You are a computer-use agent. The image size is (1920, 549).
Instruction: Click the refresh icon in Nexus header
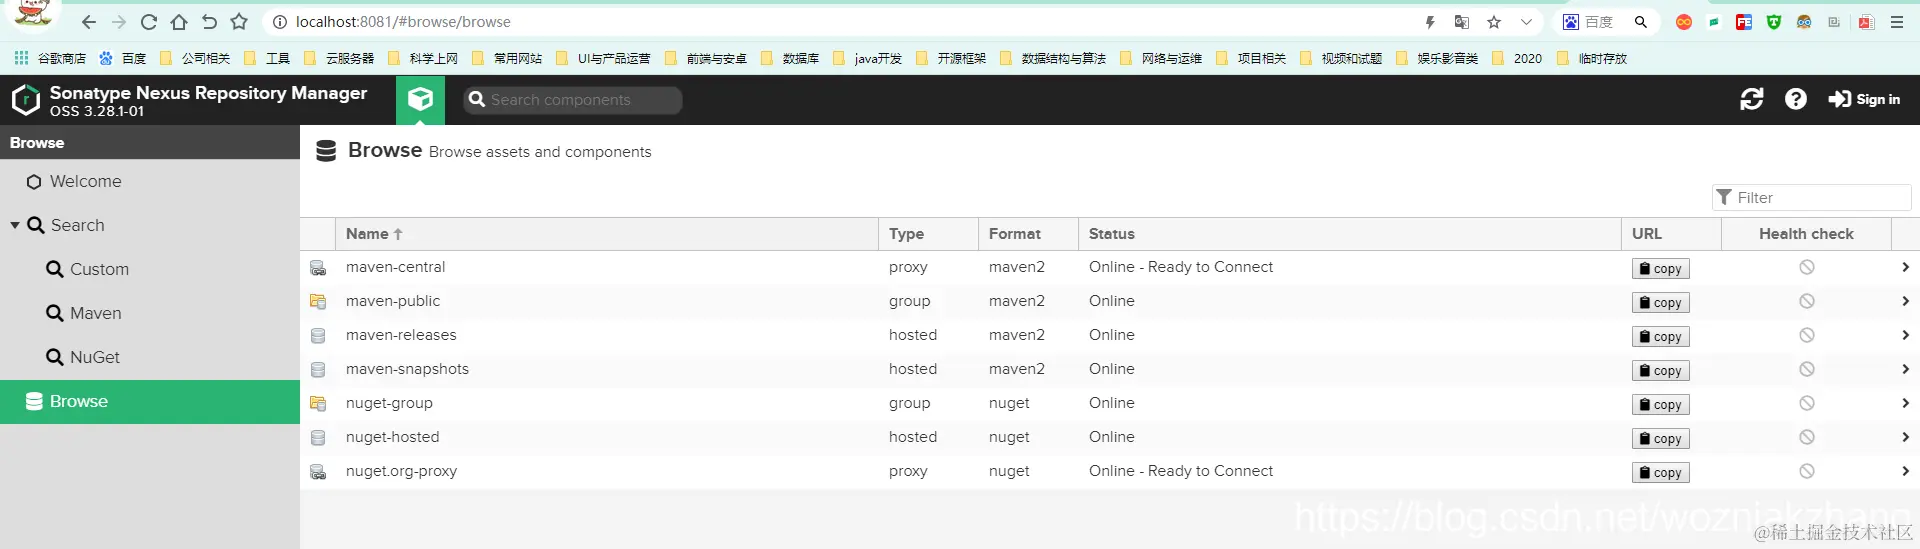click(1752, 99)
